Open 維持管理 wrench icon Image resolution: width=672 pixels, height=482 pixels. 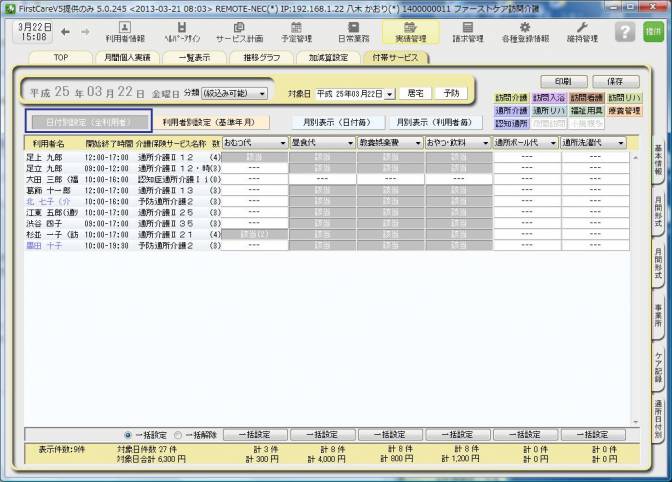tap(581, 32)
